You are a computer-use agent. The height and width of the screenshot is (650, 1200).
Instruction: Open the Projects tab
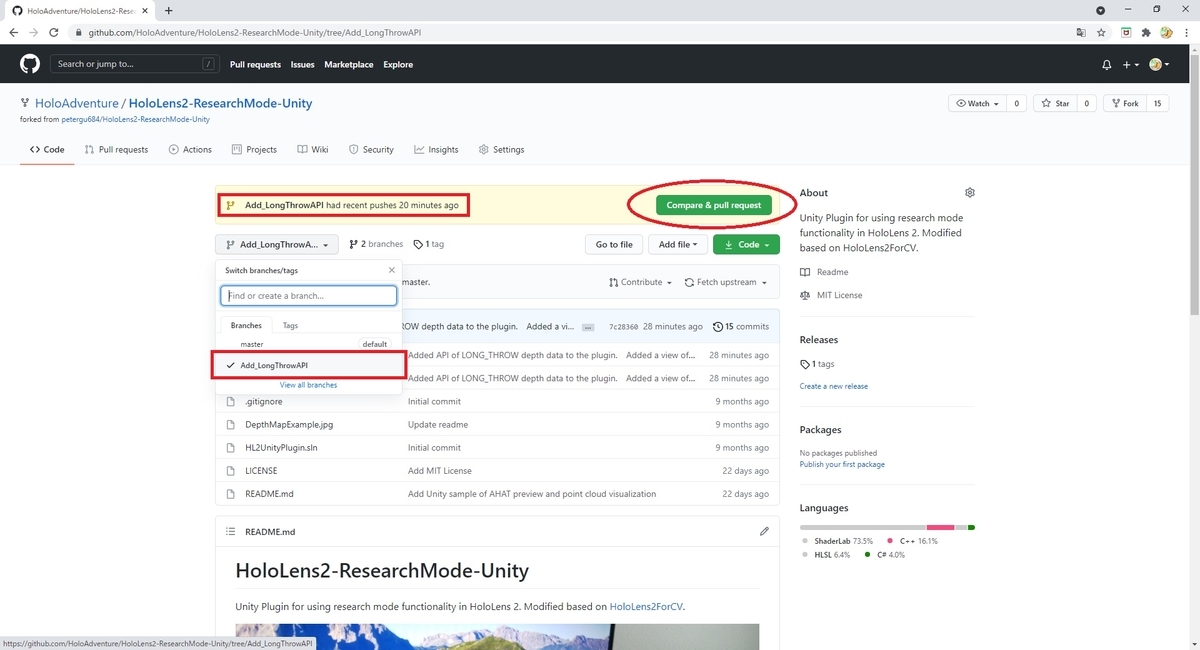[x=254, y=149]
